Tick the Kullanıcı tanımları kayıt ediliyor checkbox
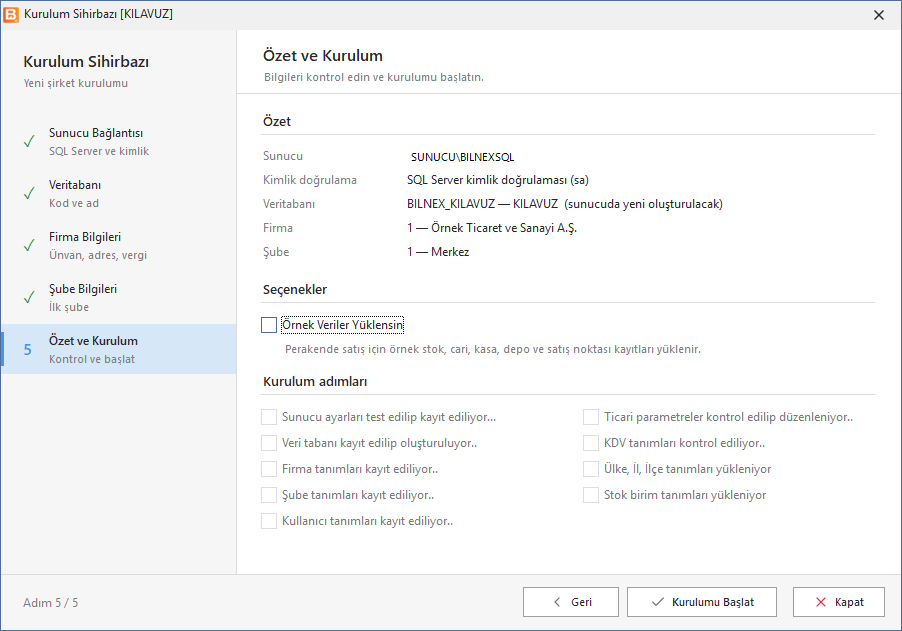 tap(269, 521)
